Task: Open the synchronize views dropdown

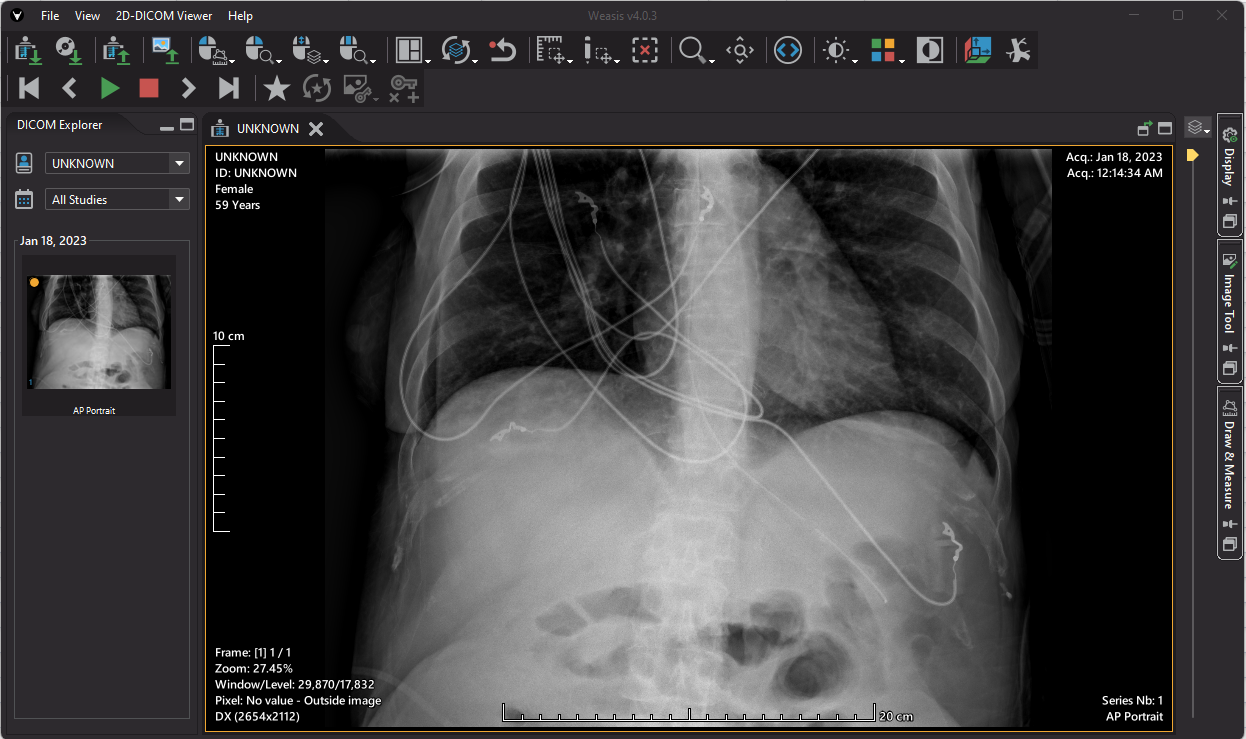Action: pyautogui.click(x=459, y=50)
